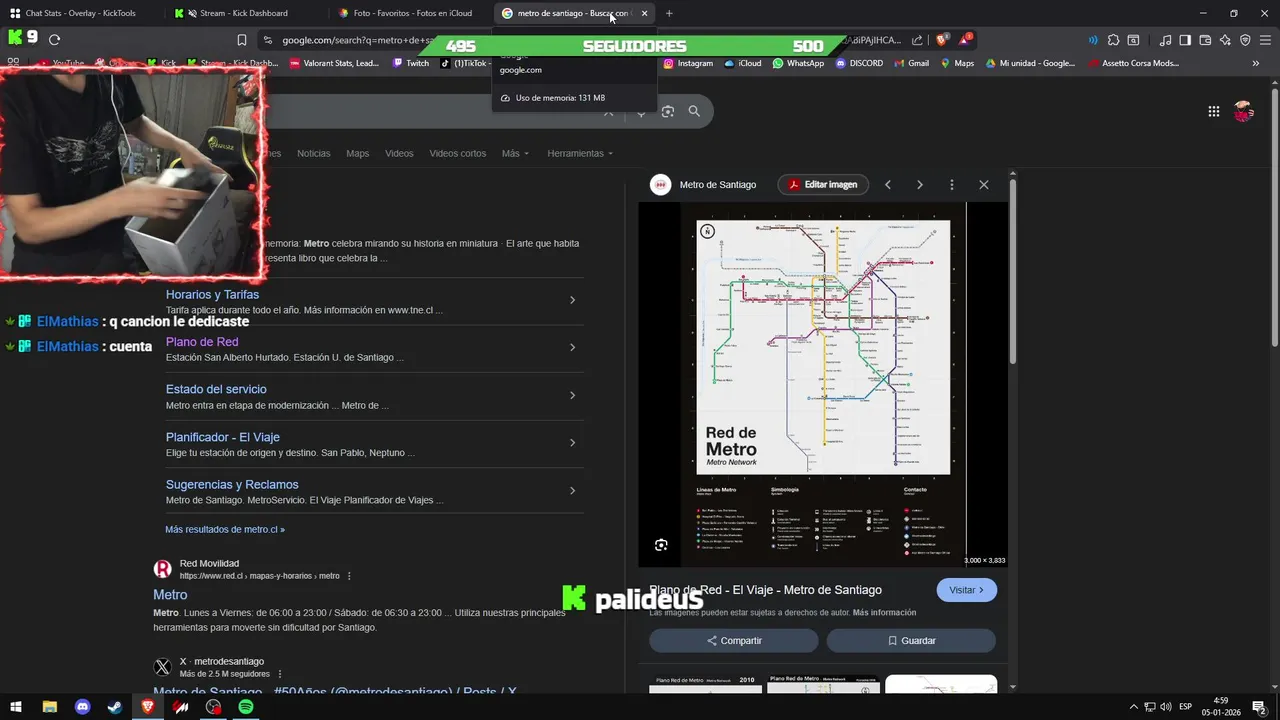The image size is (1280, 720).
Task: Expand the Más filter dropdown
Action: (515, 153)
